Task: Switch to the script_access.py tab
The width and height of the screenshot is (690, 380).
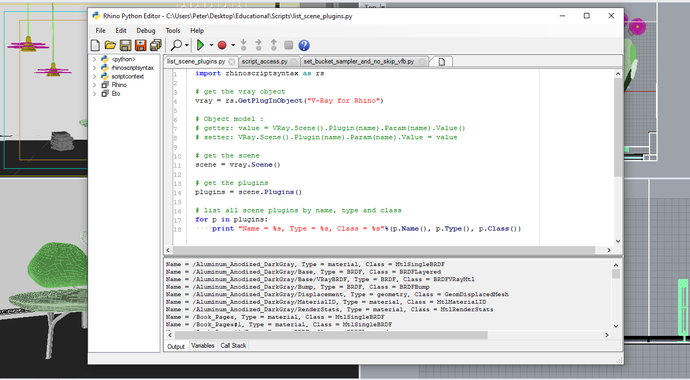Action: [264, 62]
